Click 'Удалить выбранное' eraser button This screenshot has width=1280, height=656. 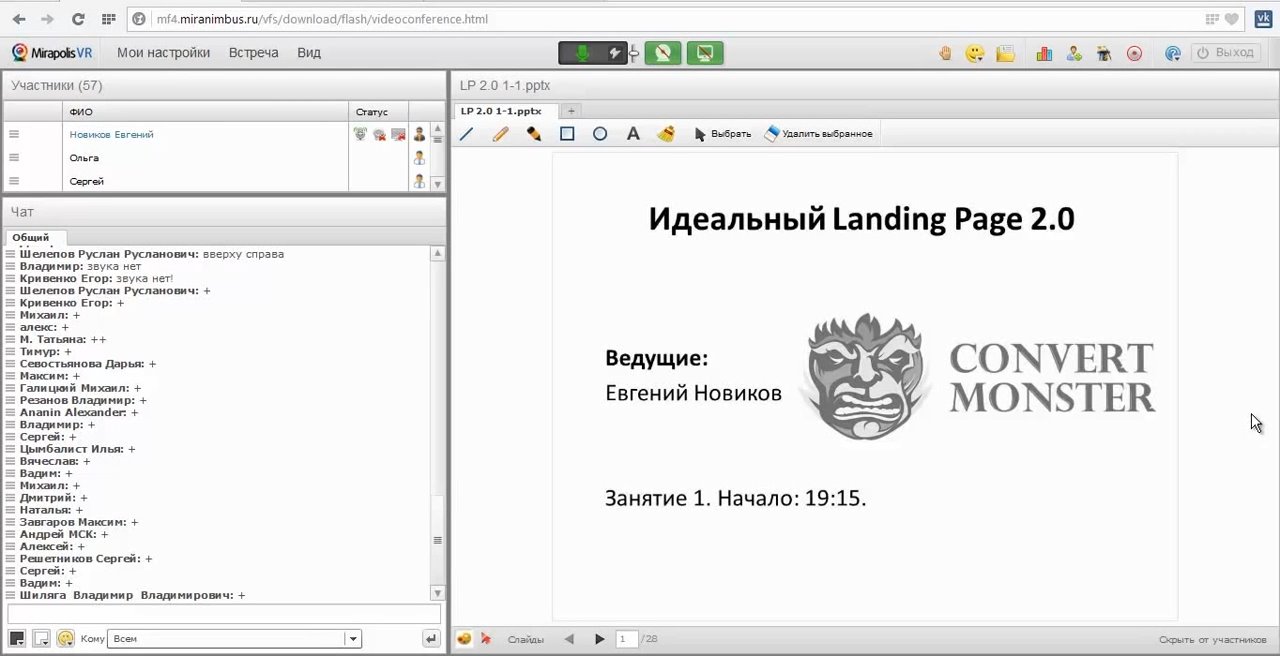(818, 134)
